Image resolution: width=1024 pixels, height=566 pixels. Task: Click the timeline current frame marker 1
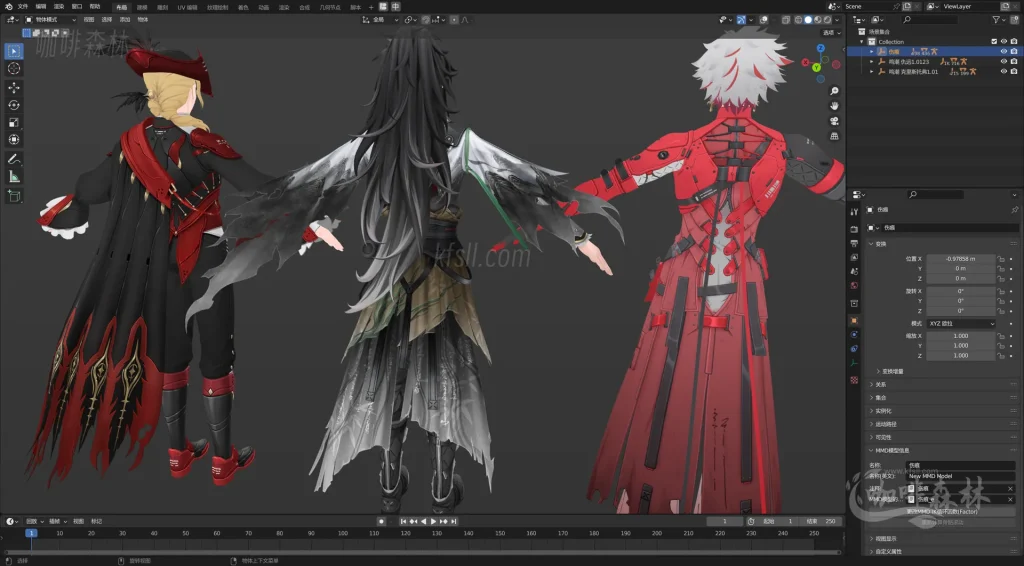(x=30, y=533)
